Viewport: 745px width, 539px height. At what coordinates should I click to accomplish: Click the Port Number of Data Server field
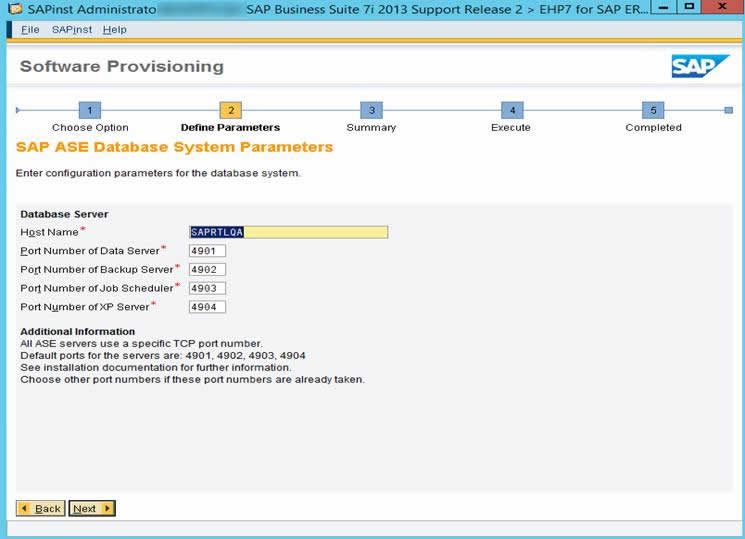[207, 250]
